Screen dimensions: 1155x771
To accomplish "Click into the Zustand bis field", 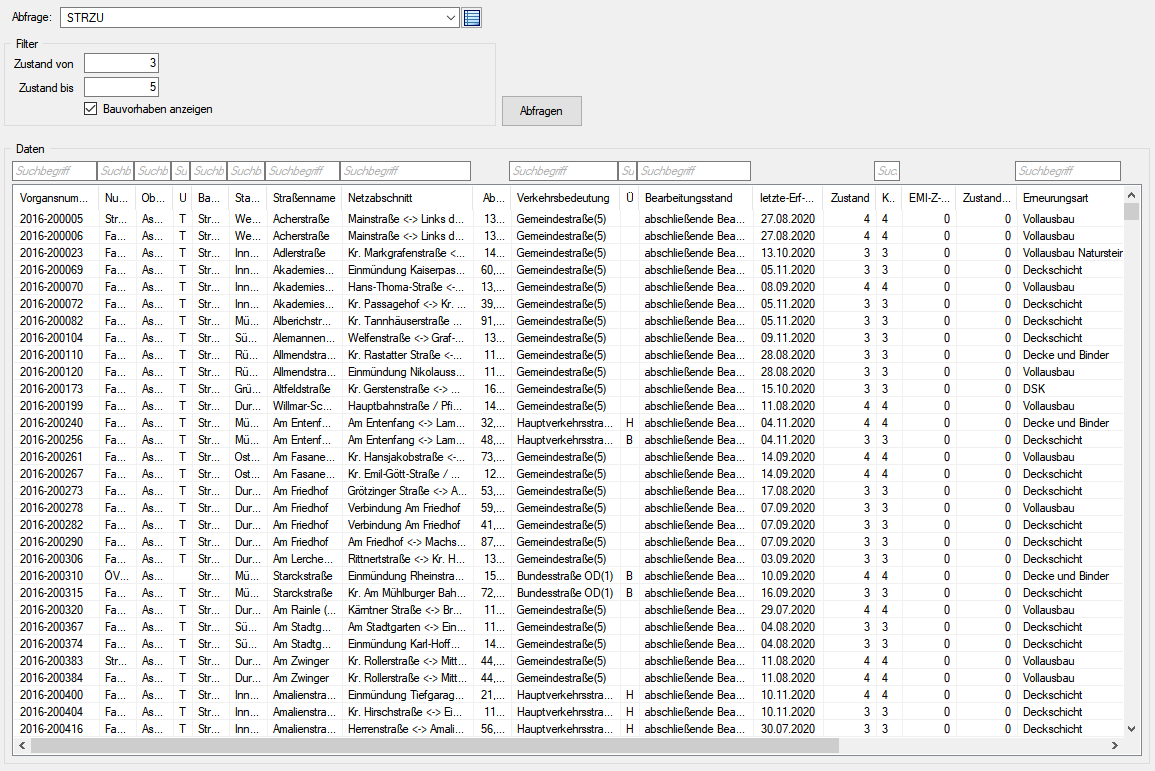I will (121, 87).
